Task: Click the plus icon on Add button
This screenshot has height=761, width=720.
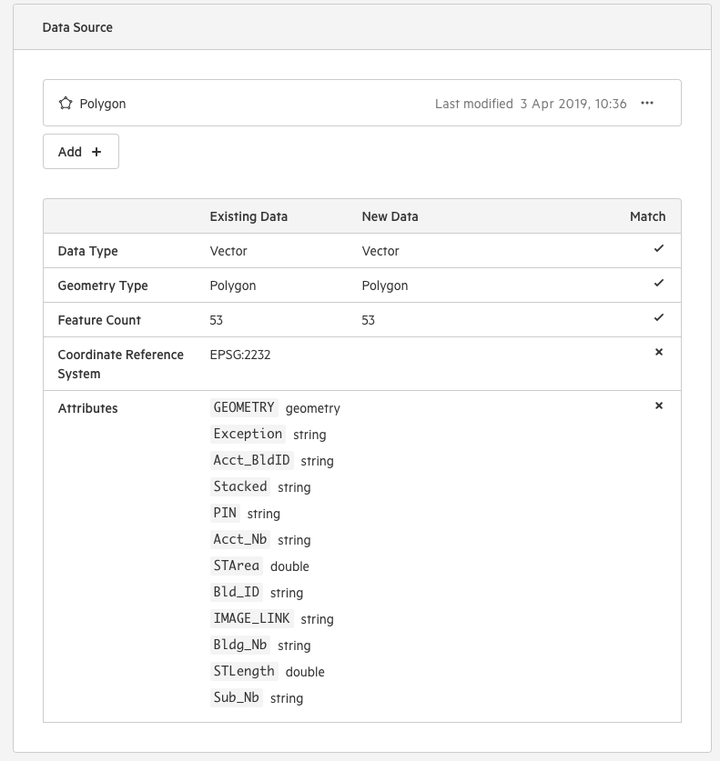Action: [97, 152]
